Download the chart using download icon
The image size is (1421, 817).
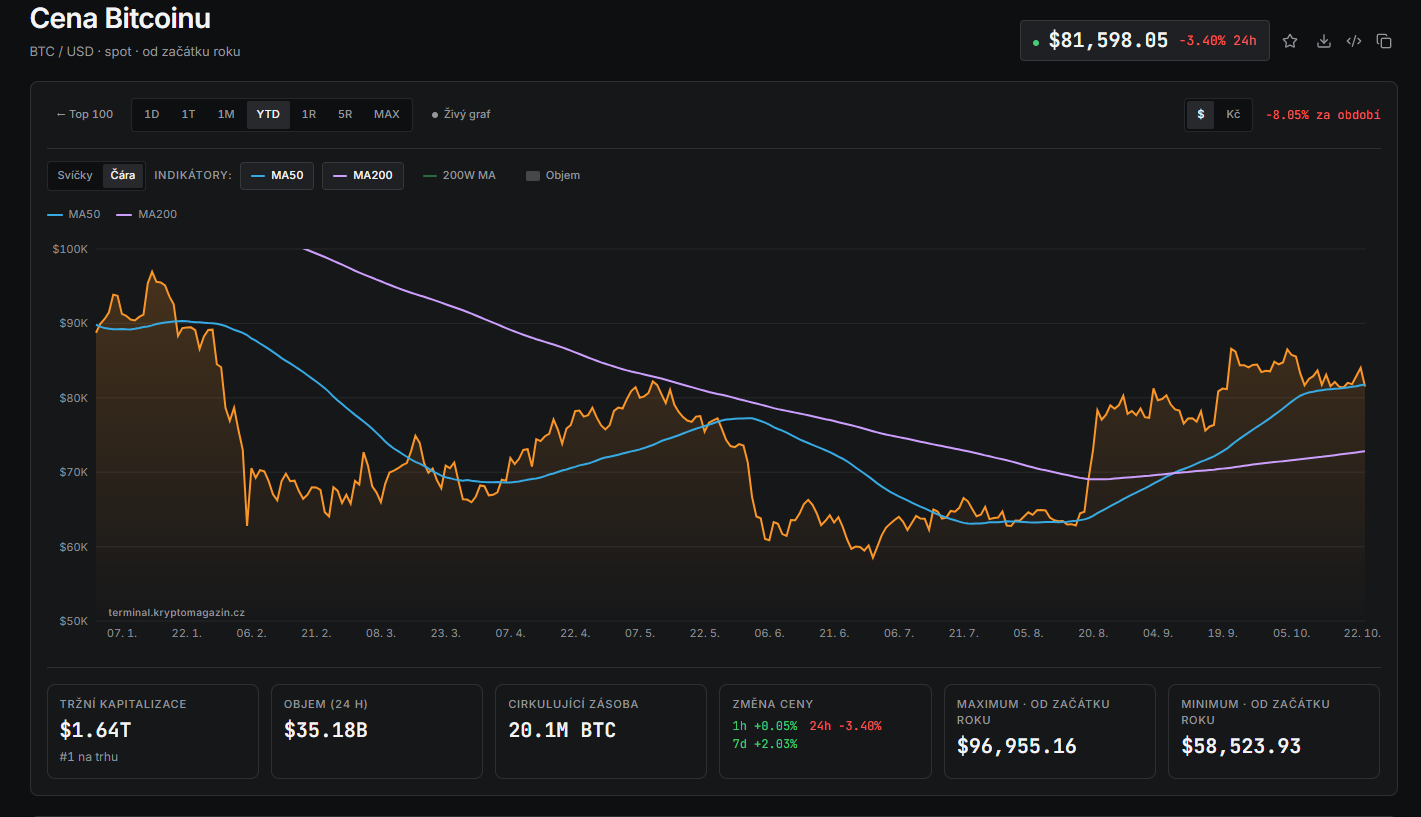1324,41
